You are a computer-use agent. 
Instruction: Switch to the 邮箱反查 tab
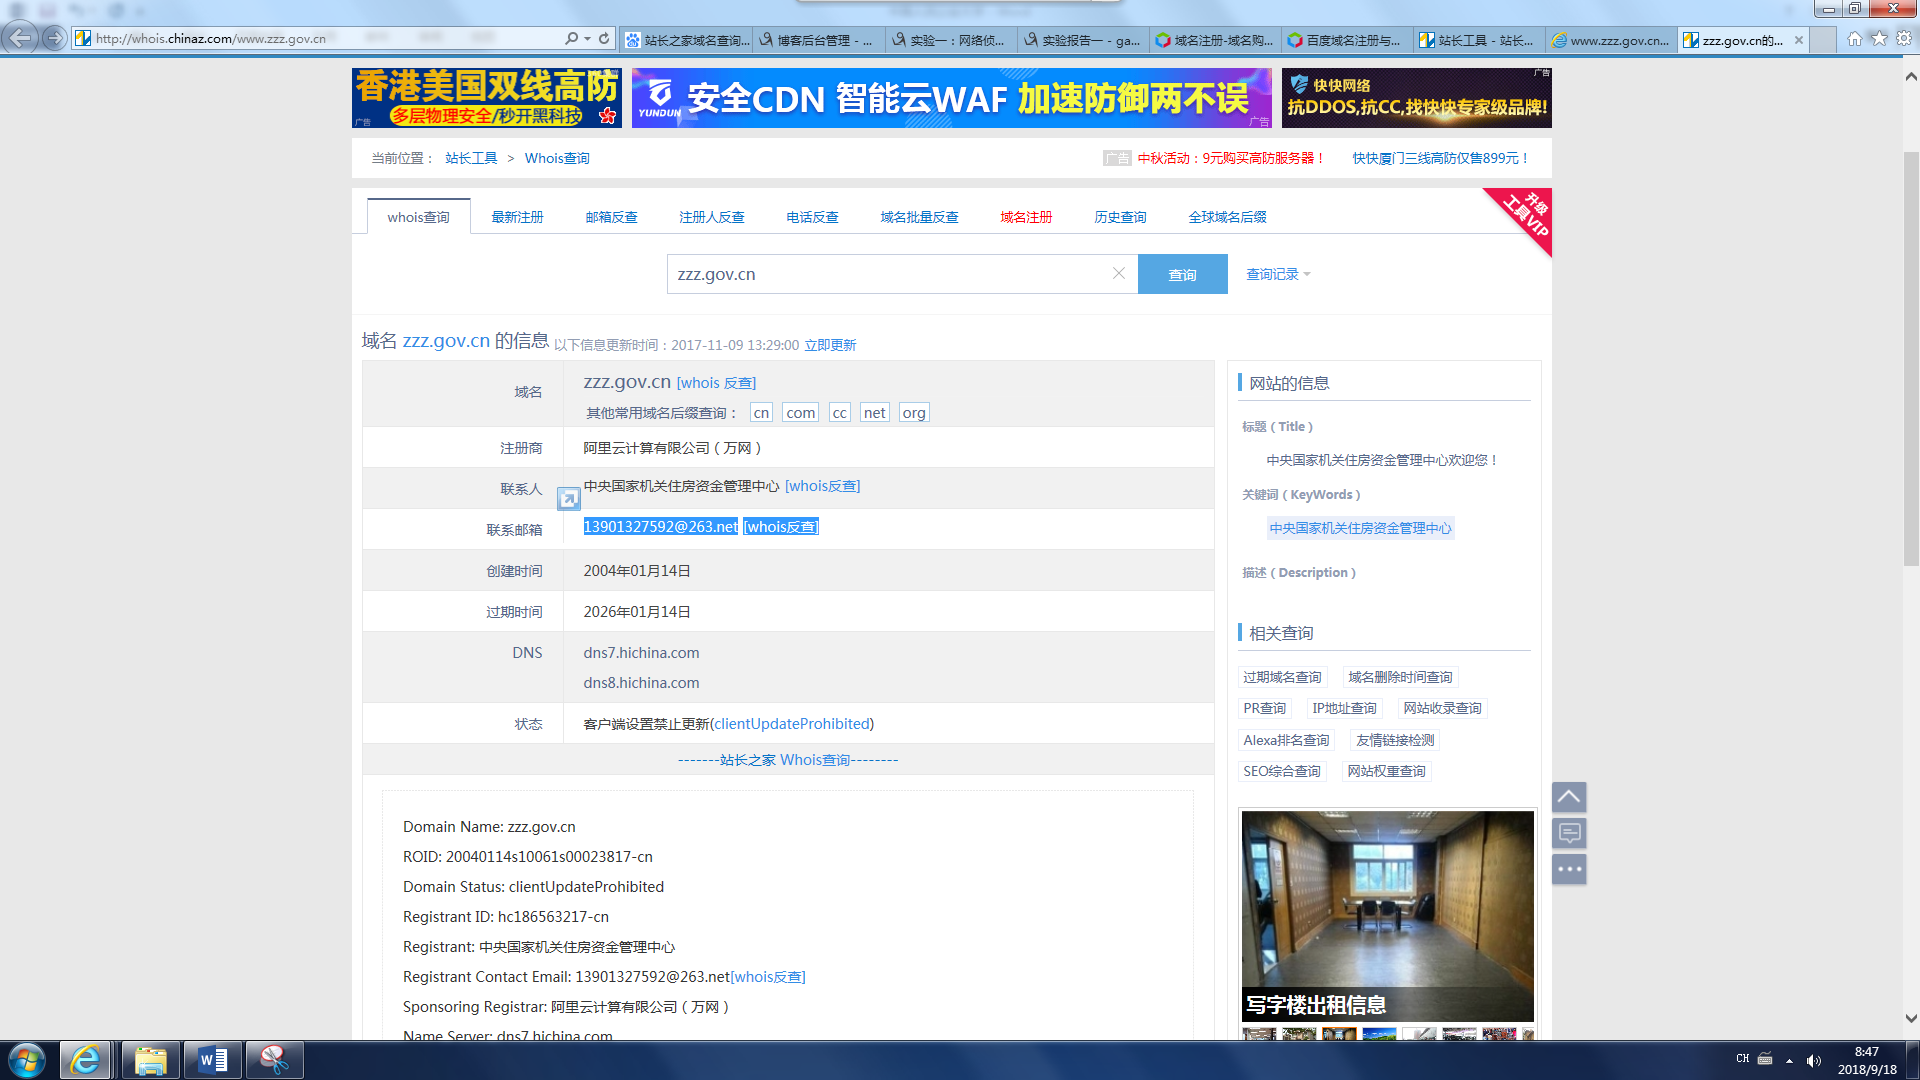(611, 217)
